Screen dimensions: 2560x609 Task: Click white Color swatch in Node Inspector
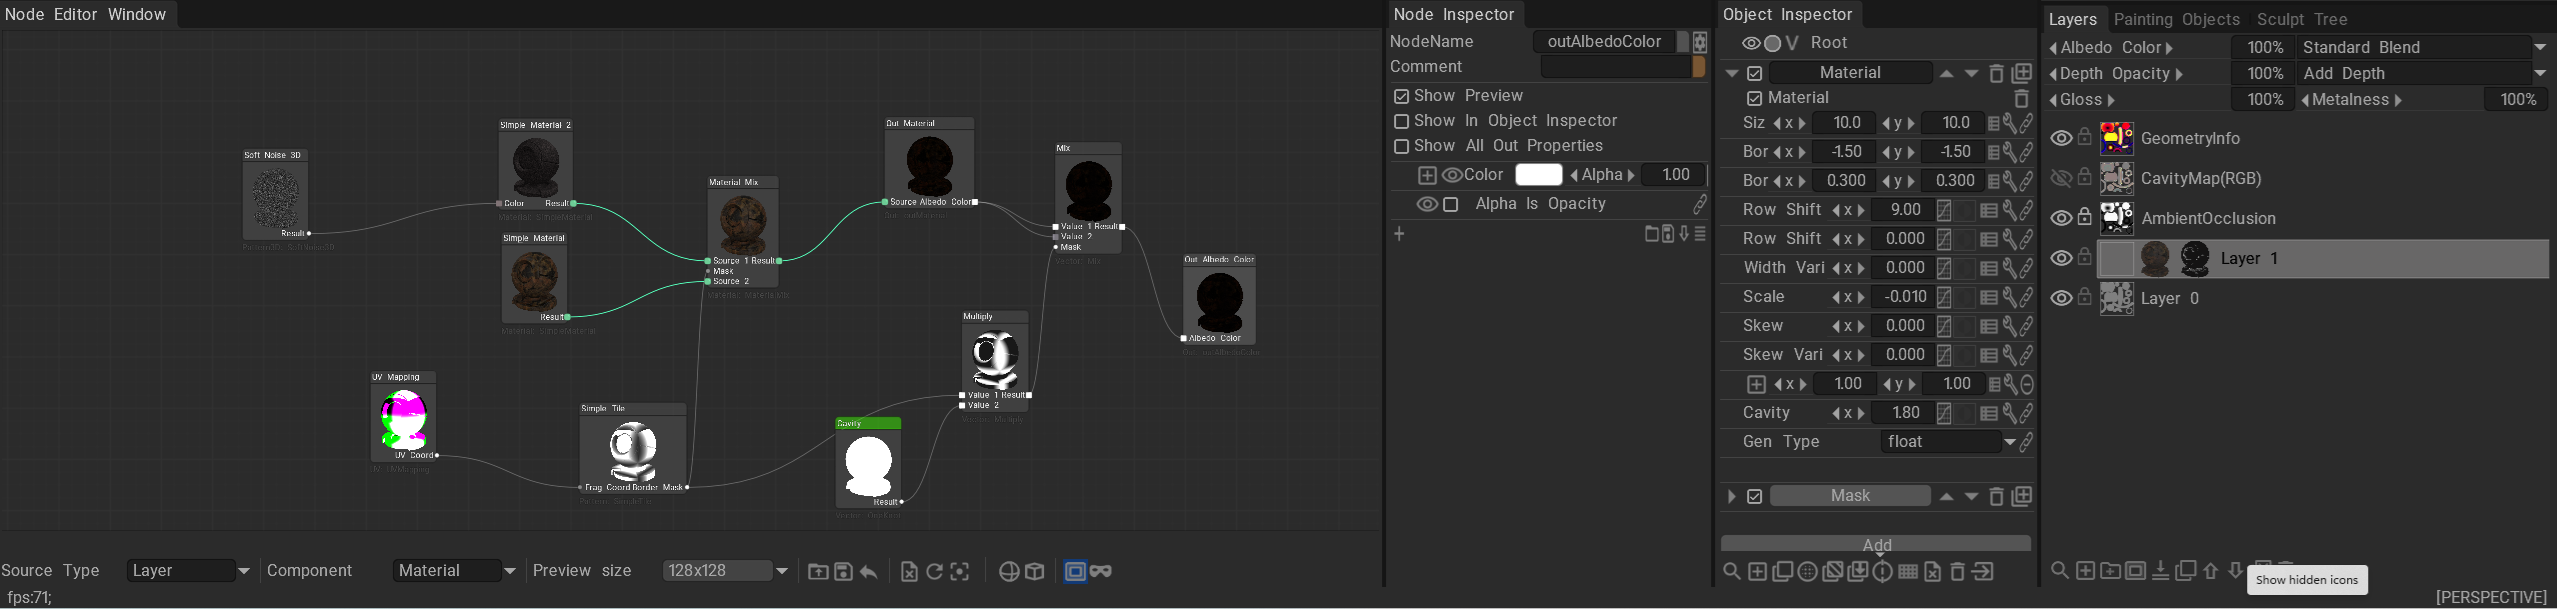(1539, 175)
